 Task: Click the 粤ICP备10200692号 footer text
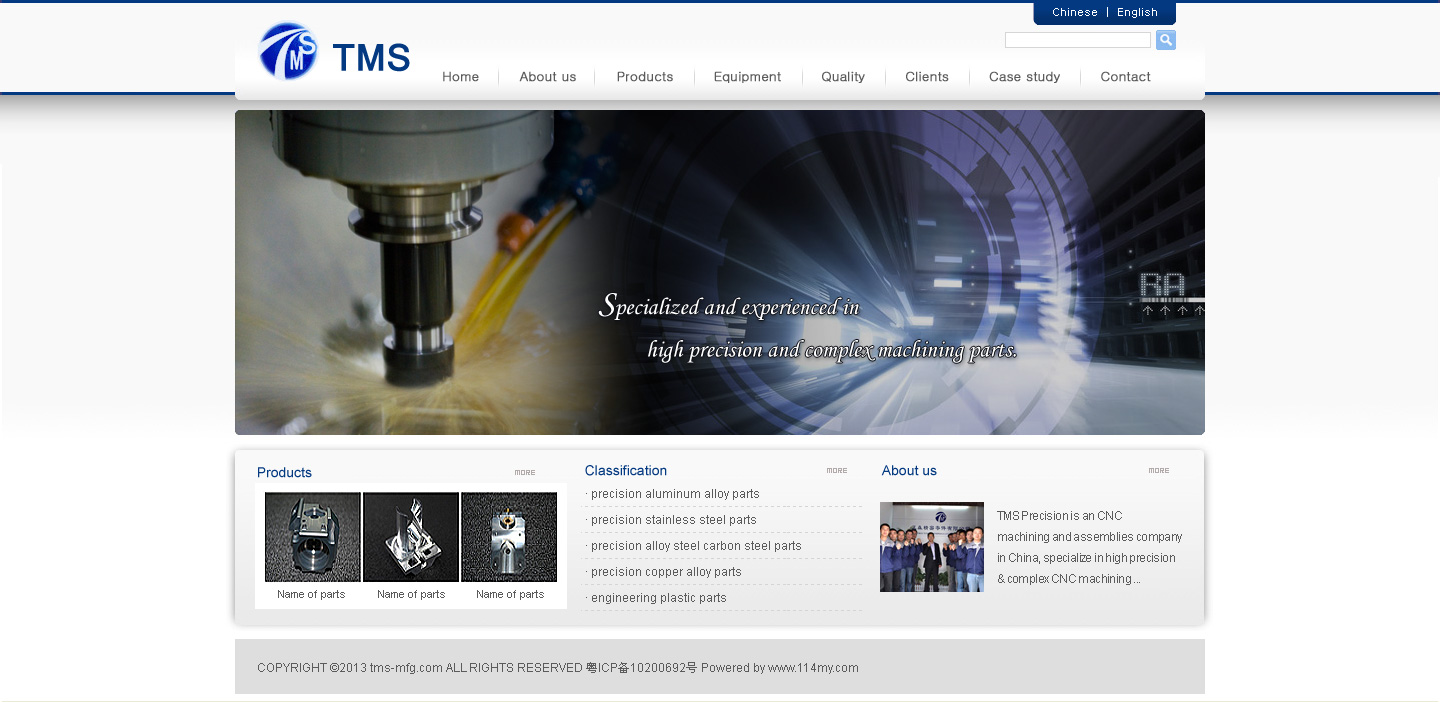[641, 668]
